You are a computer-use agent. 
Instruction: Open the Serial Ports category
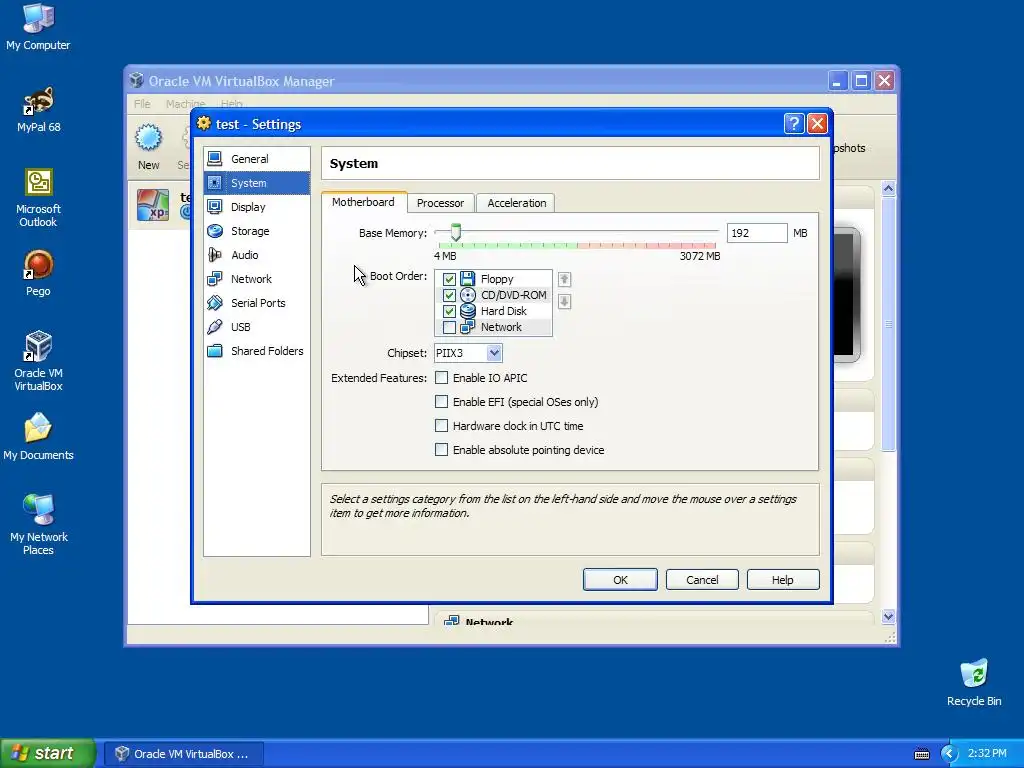click(x=257, y=303)
